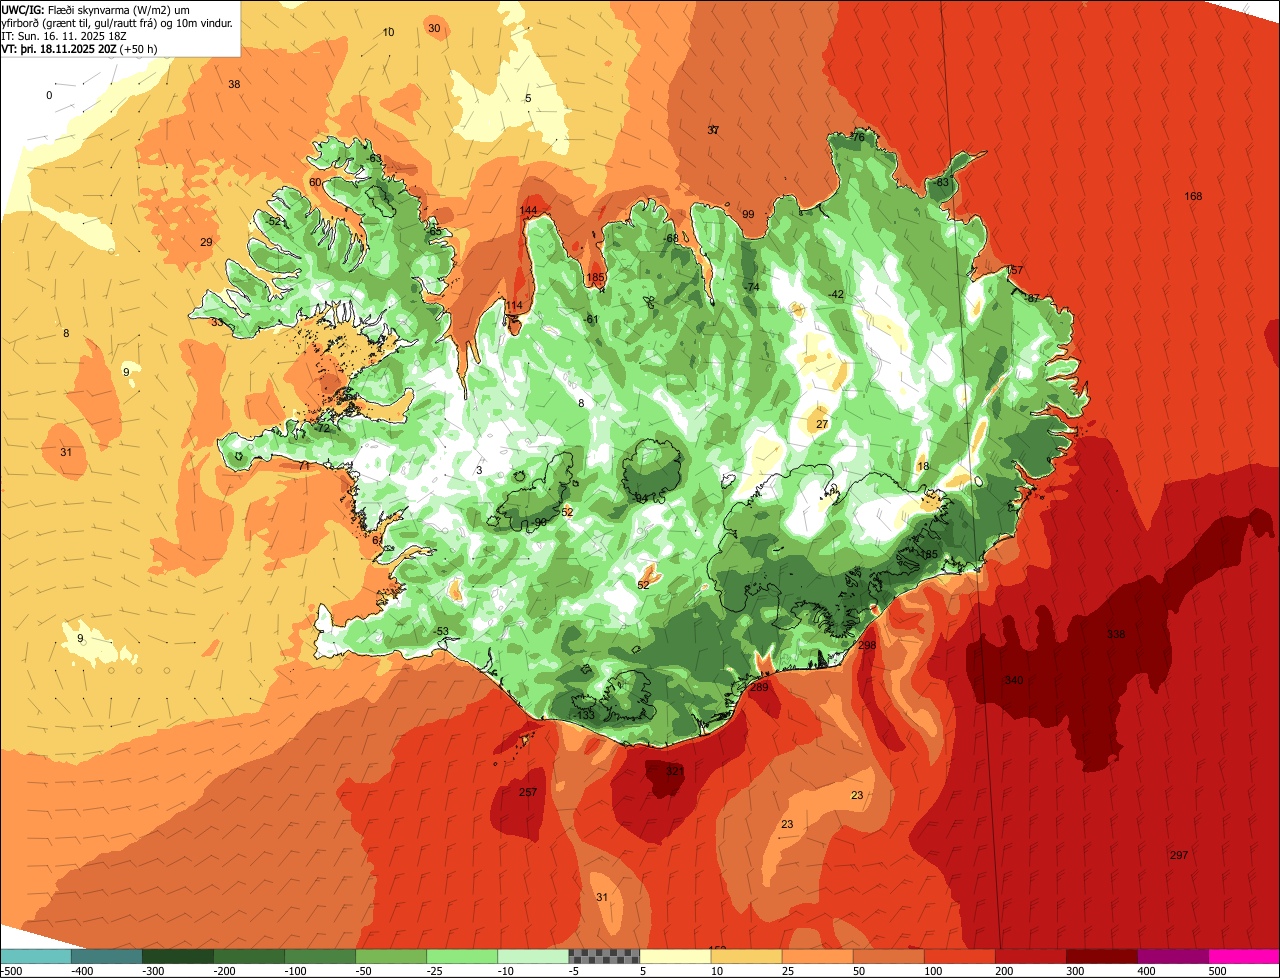Click the 3 value in west-central Iceland
The image size is (1280, 978).
click(479, 470)
